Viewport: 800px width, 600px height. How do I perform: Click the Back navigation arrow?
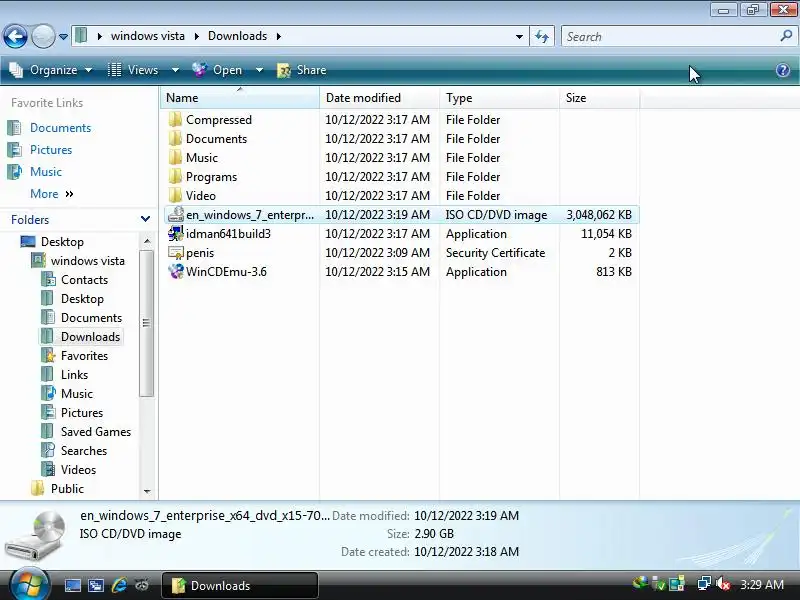15,37
